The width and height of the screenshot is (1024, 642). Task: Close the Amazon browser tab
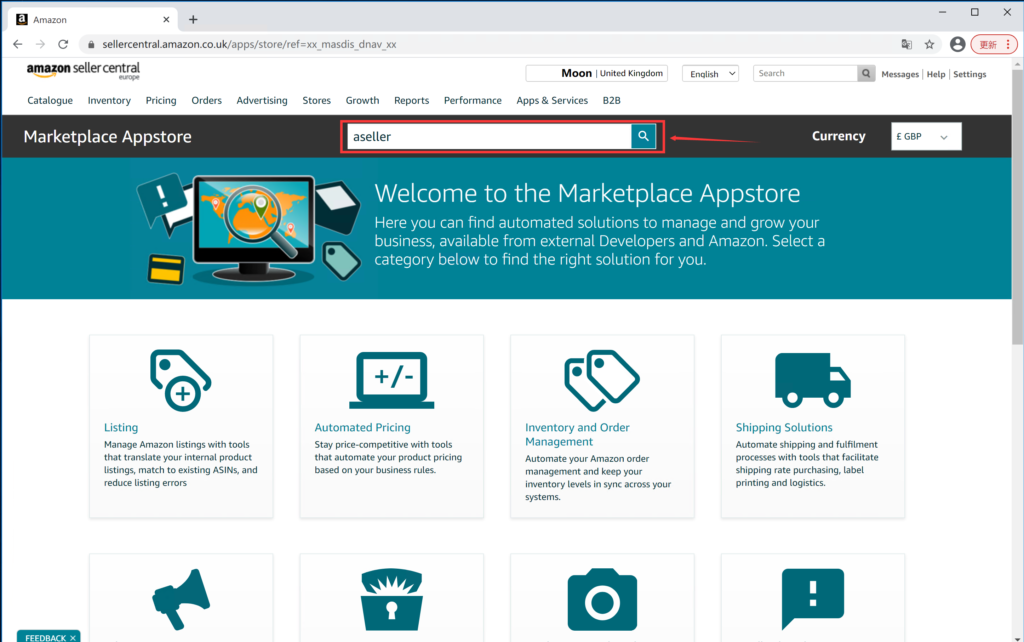(x=166, y=20)
